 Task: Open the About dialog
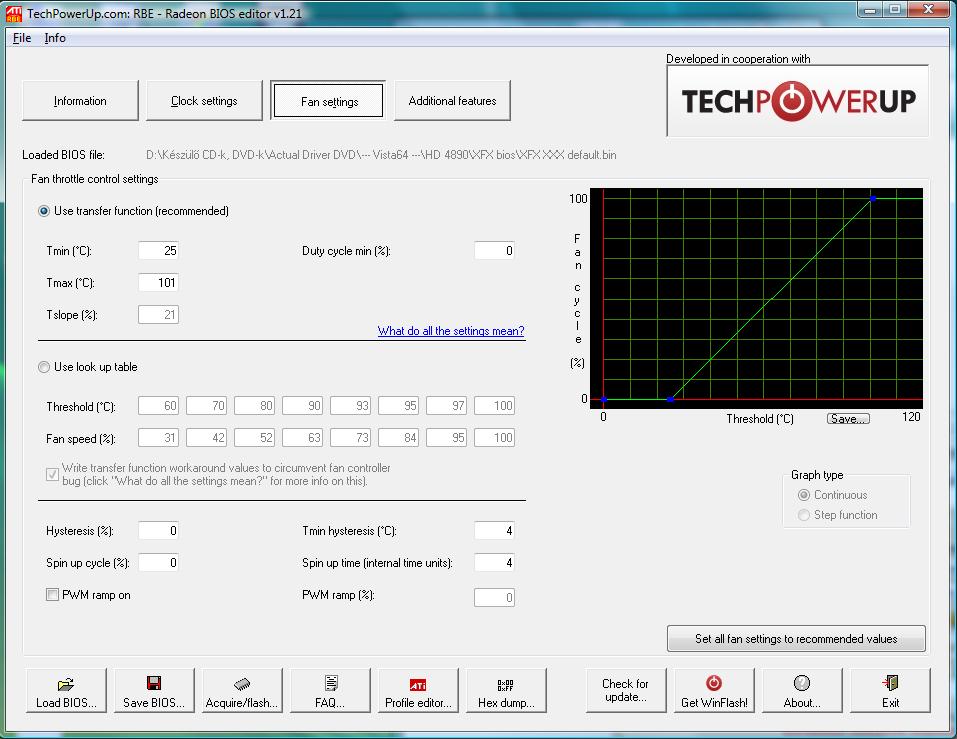802,690
